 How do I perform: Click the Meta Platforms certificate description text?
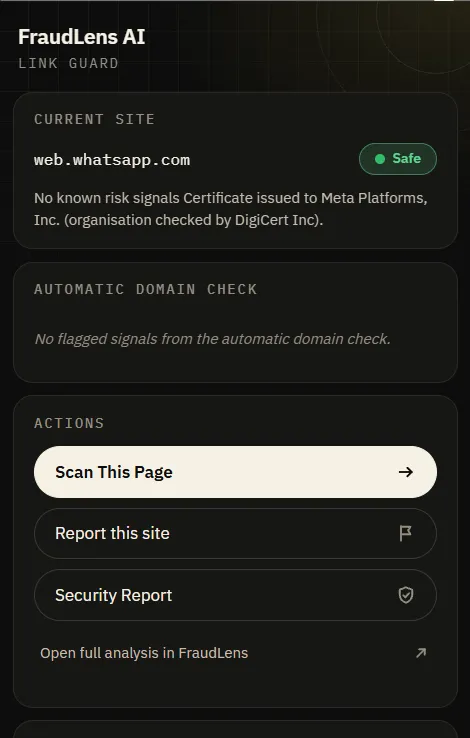[231, 209]
